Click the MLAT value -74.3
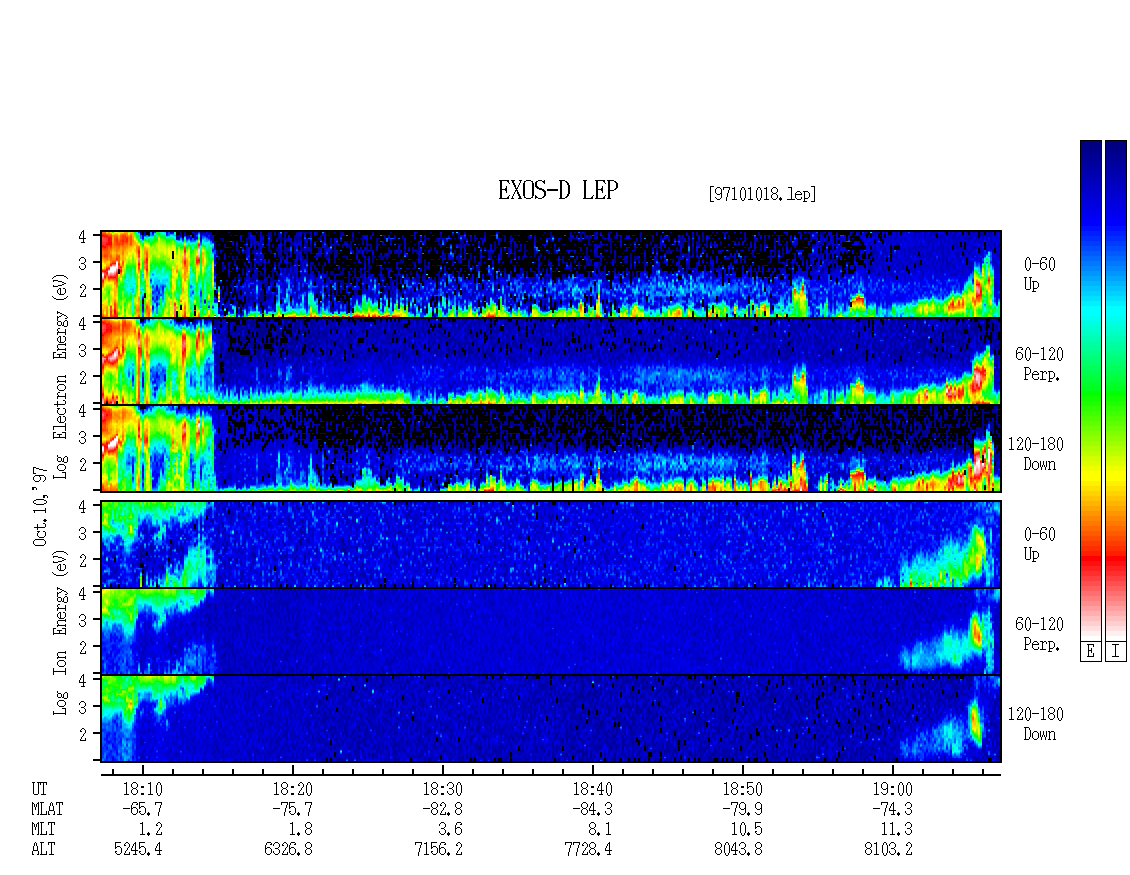 [x=891, y=809]
